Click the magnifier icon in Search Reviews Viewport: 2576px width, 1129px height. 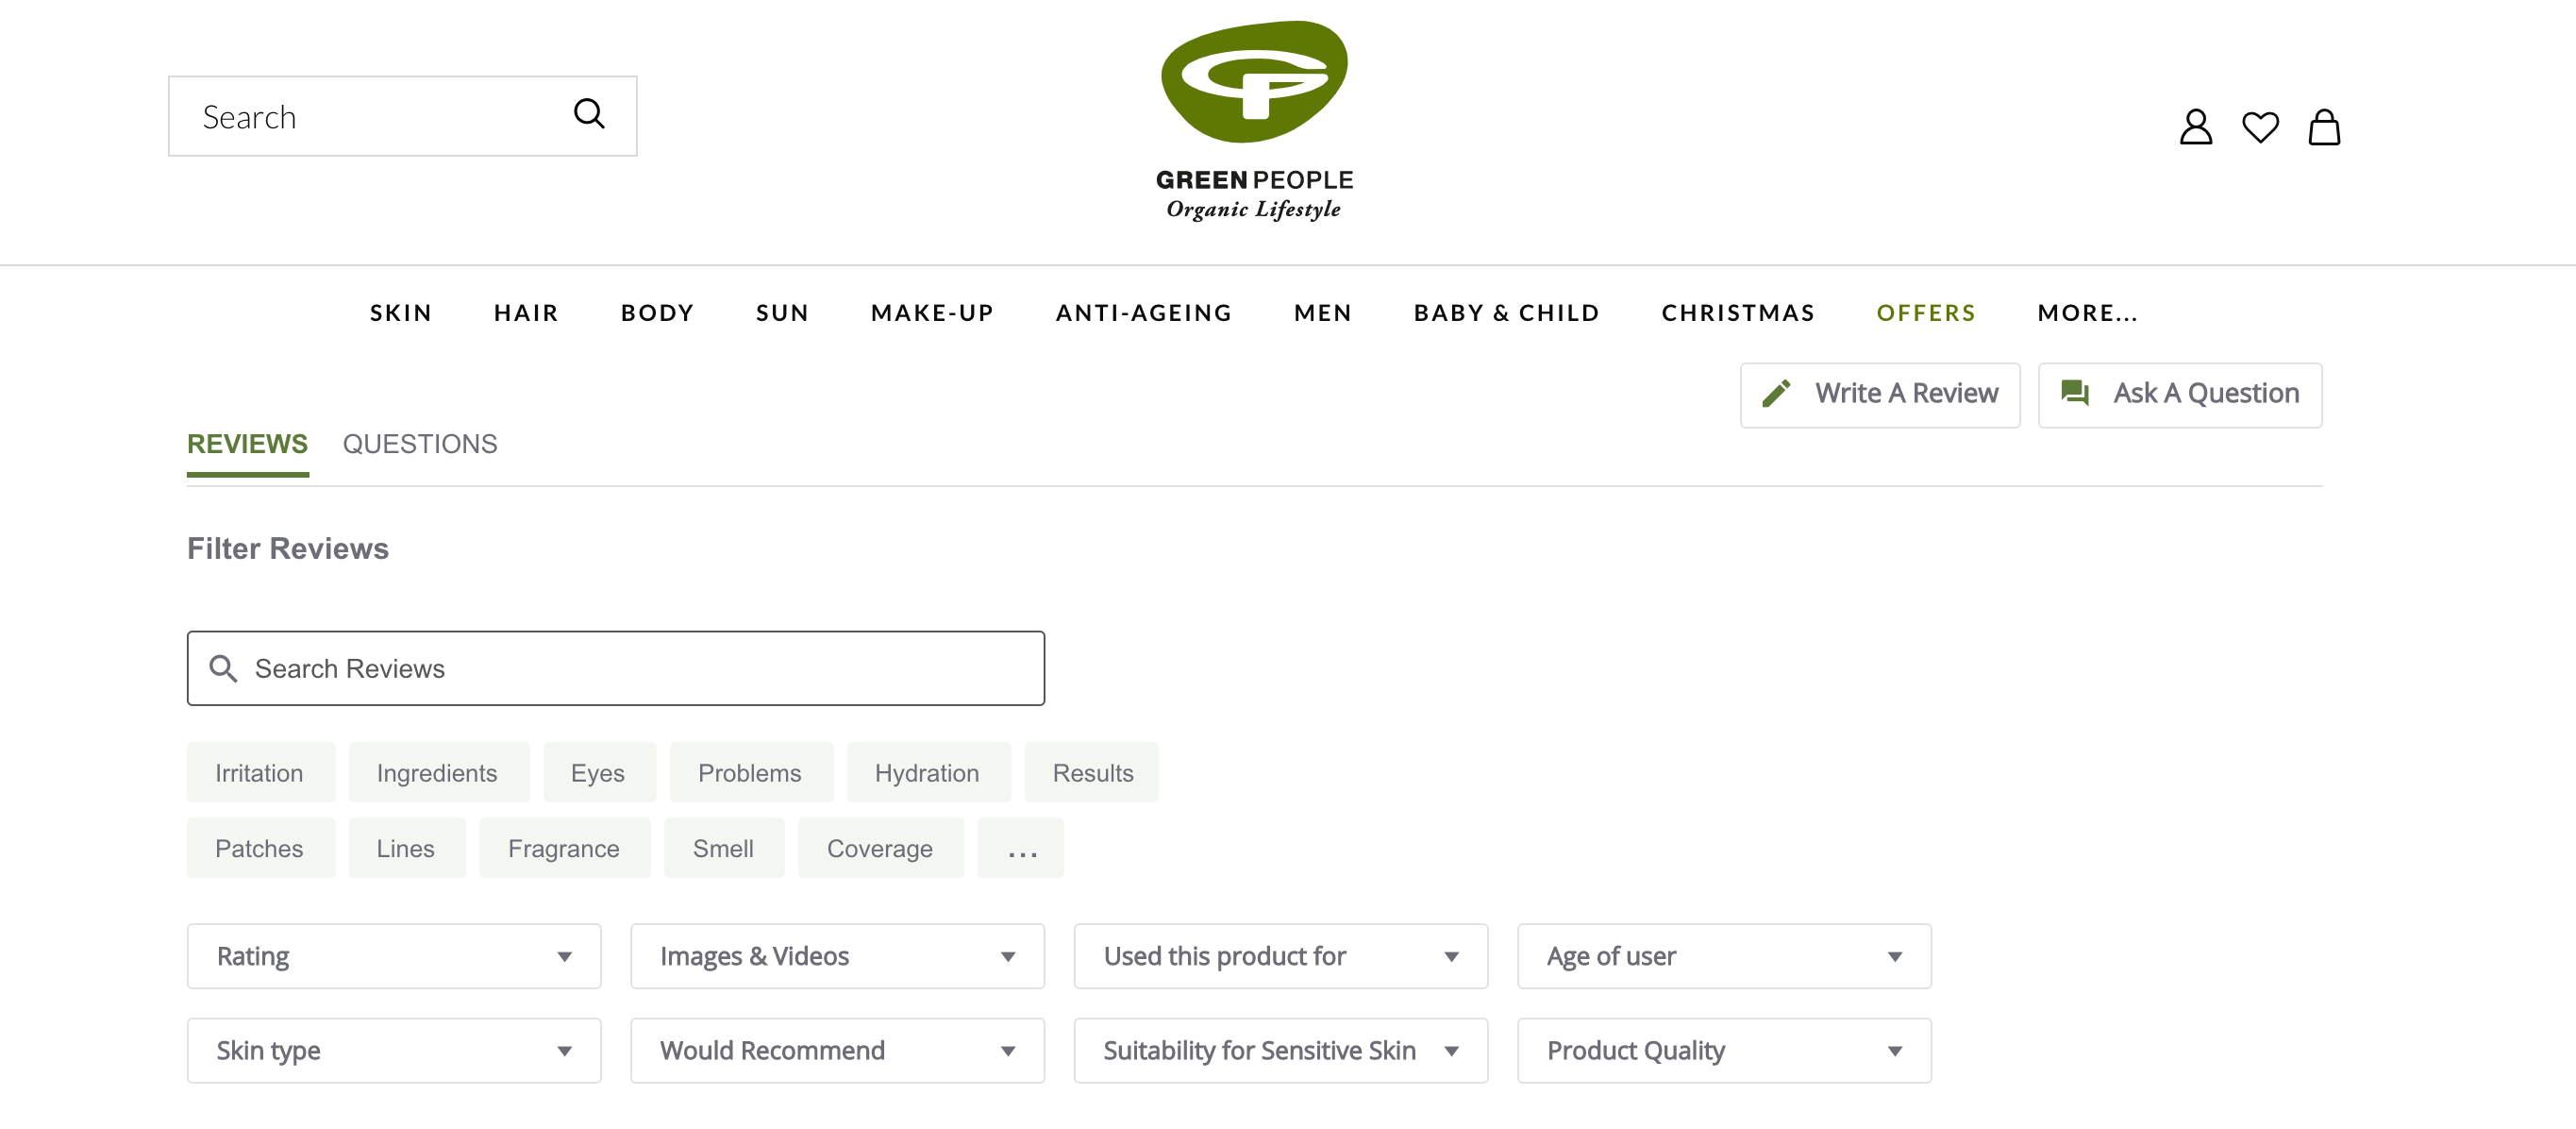point(223,668)
